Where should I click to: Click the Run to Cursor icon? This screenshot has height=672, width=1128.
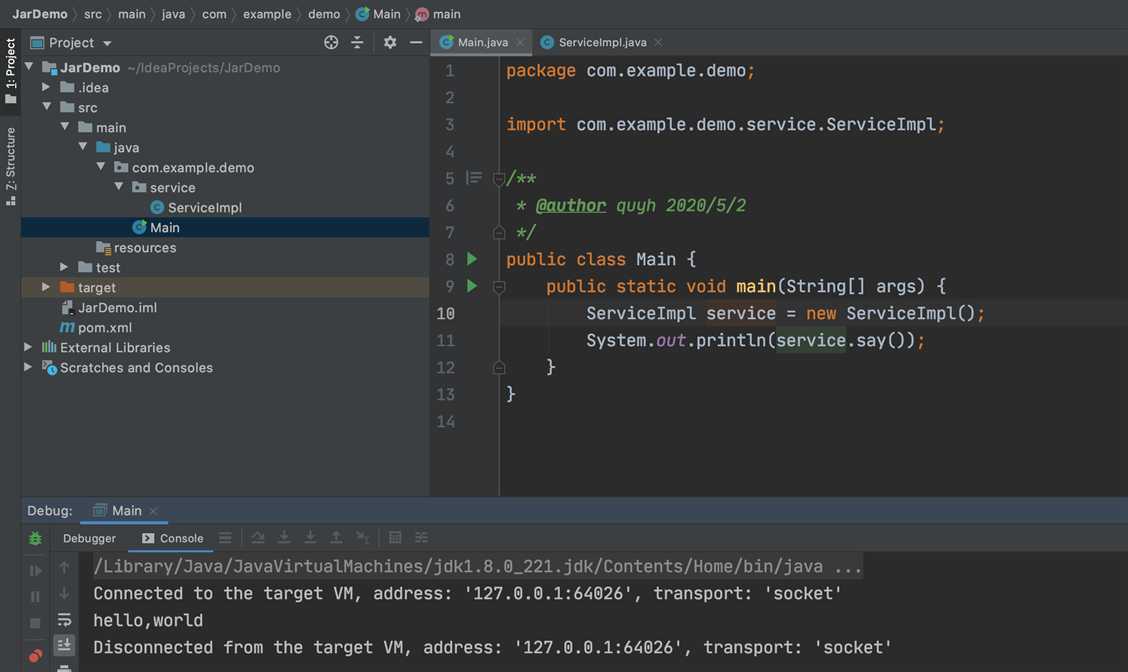[363, 537]
